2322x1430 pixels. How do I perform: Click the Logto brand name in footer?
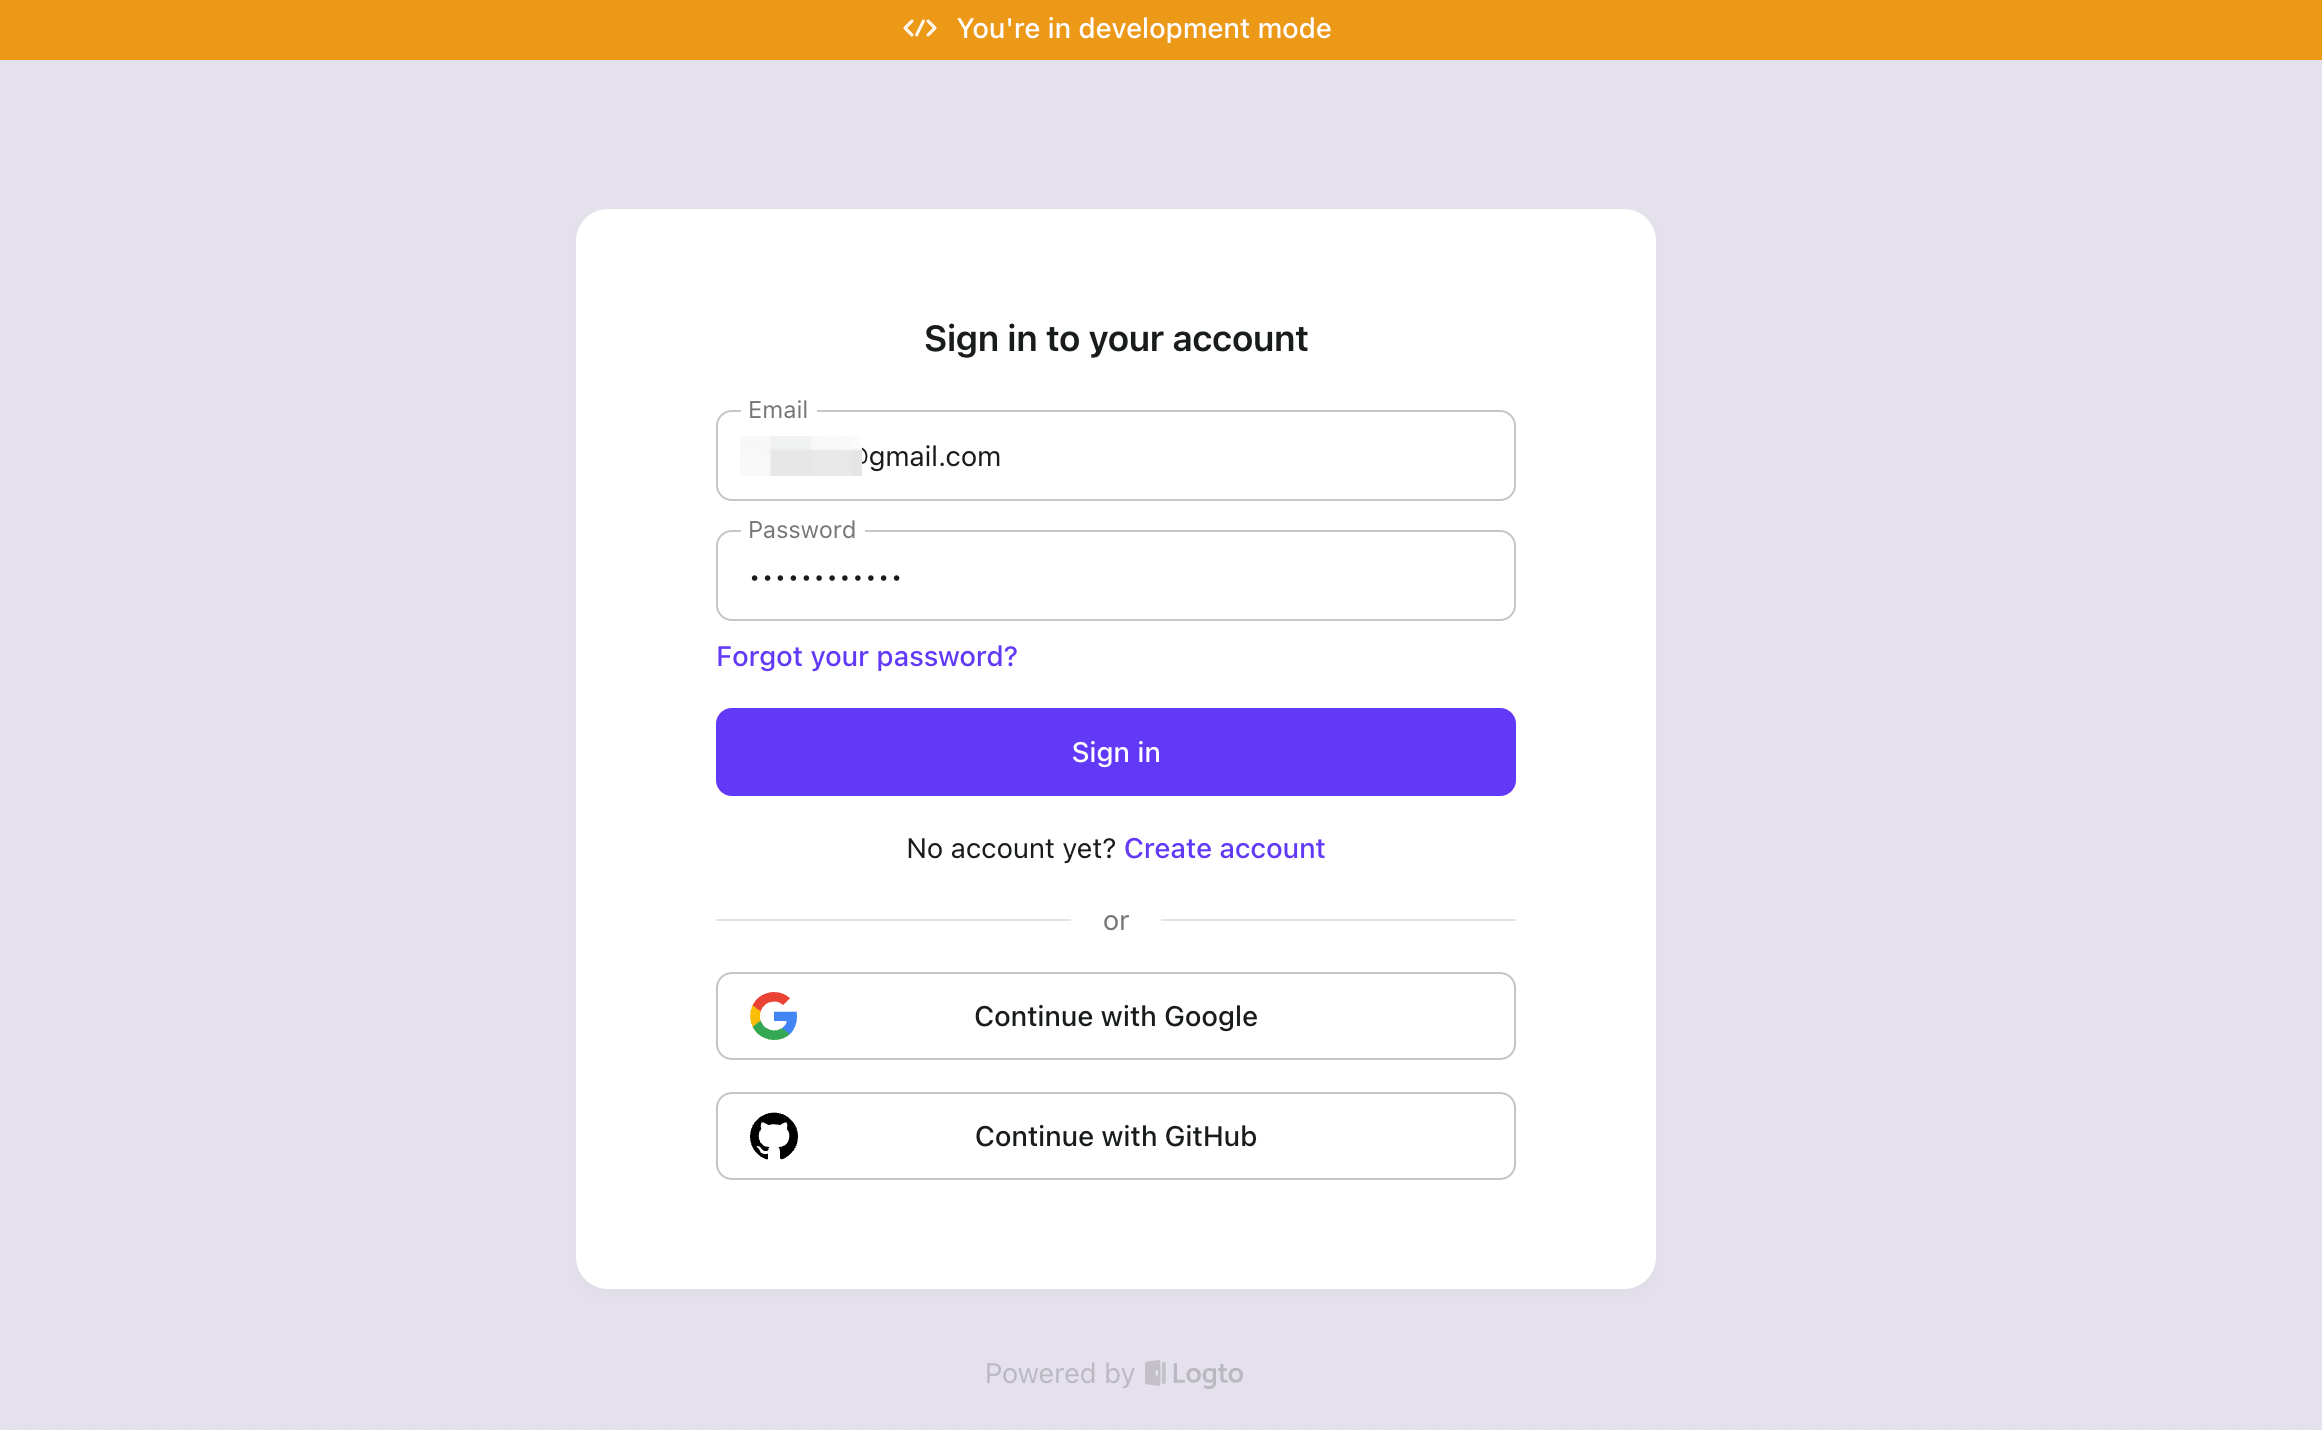coord(1207,1373)
